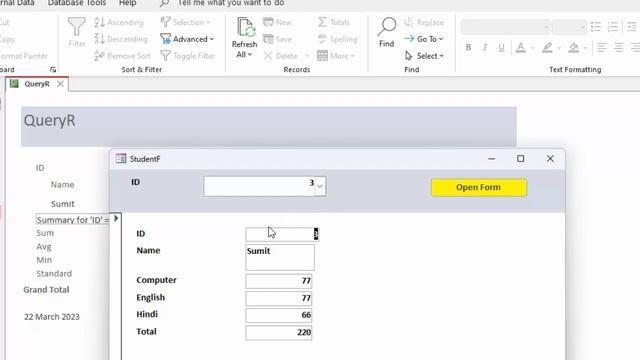Click '22 March 2023' date in report
This screenshot has width=640, height=360.
(52, 317)
